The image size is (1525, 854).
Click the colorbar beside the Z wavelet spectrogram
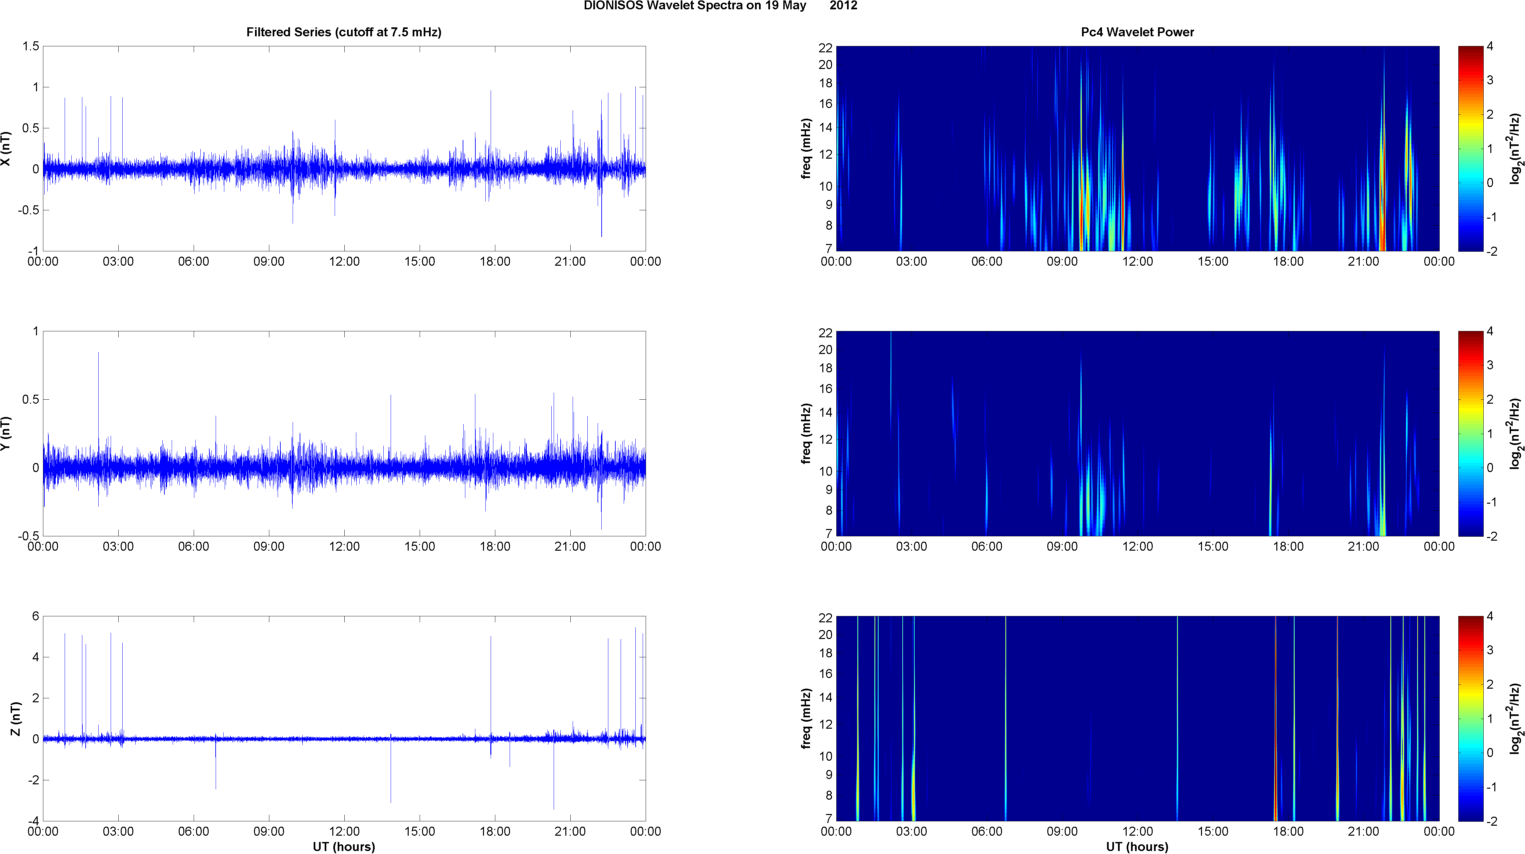[1470, 719]
